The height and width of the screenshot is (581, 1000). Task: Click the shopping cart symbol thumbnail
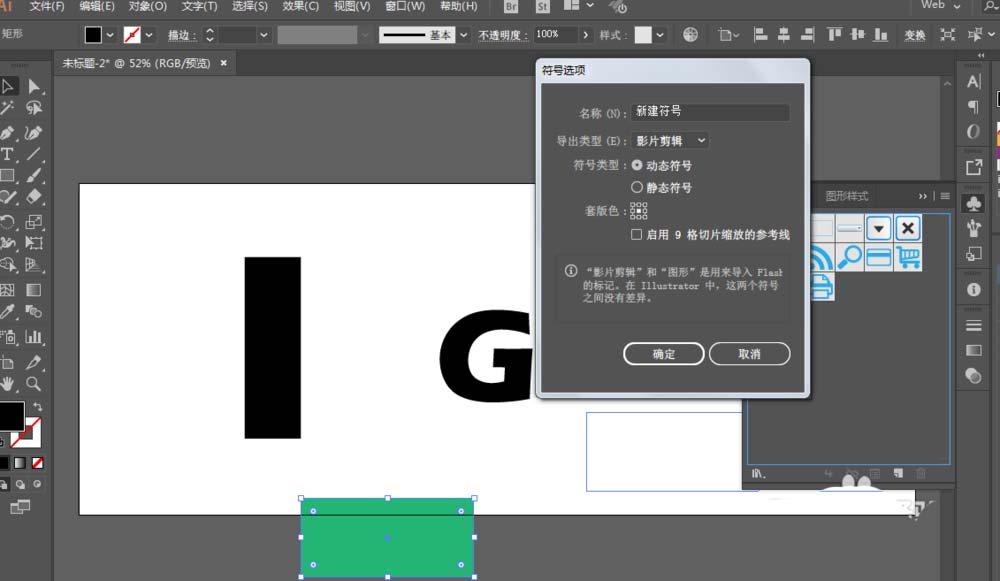click(x=908, y=257)
